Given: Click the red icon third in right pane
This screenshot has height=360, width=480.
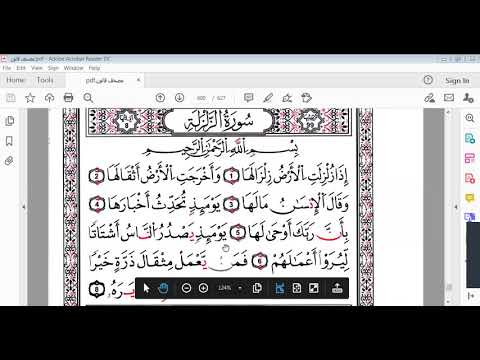Looking at the screenshot, I should (x=470, y=178).
